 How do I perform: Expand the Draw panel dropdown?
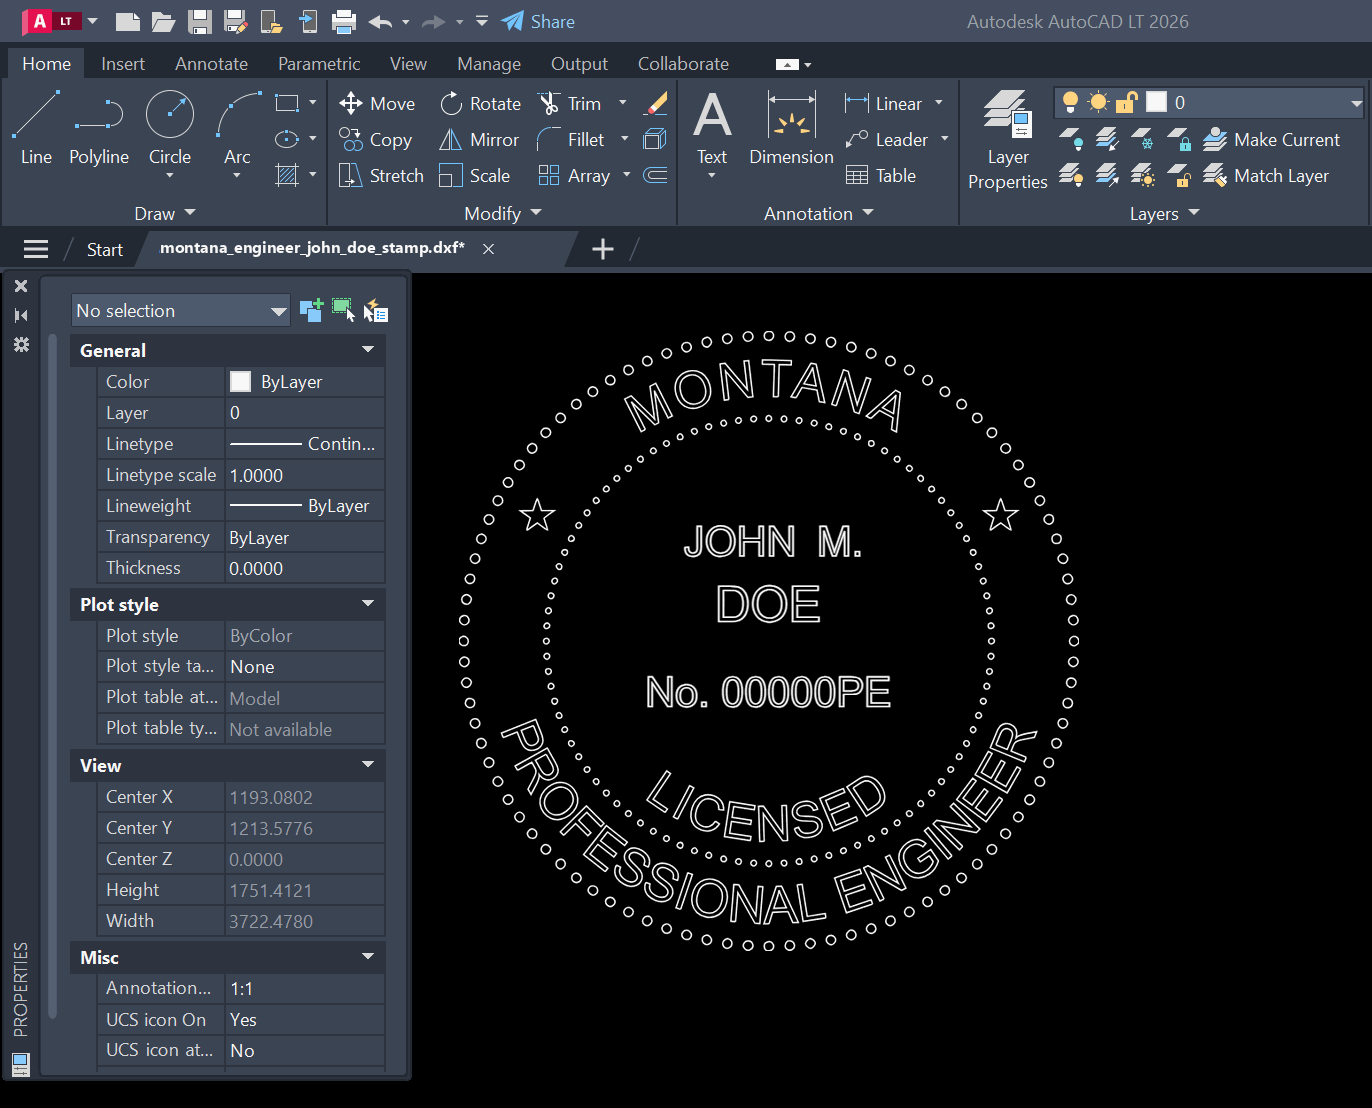pos(165,213)
